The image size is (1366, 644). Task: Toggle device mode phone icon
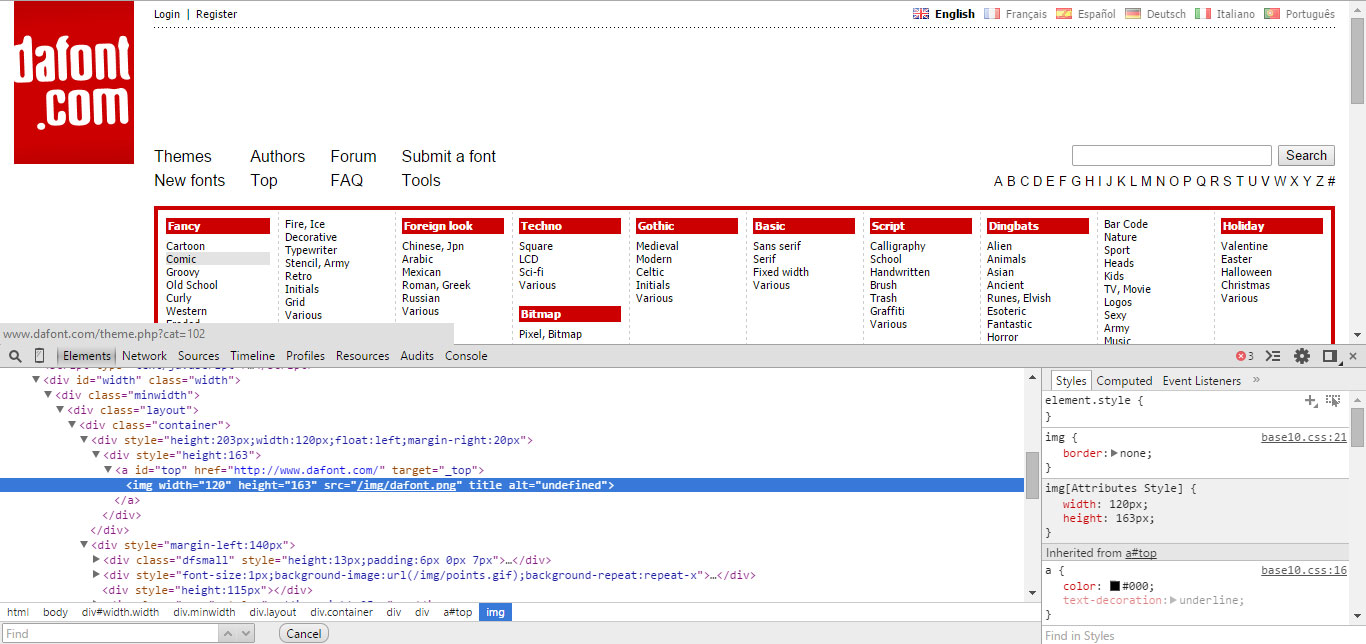click(x=40, y=356)
